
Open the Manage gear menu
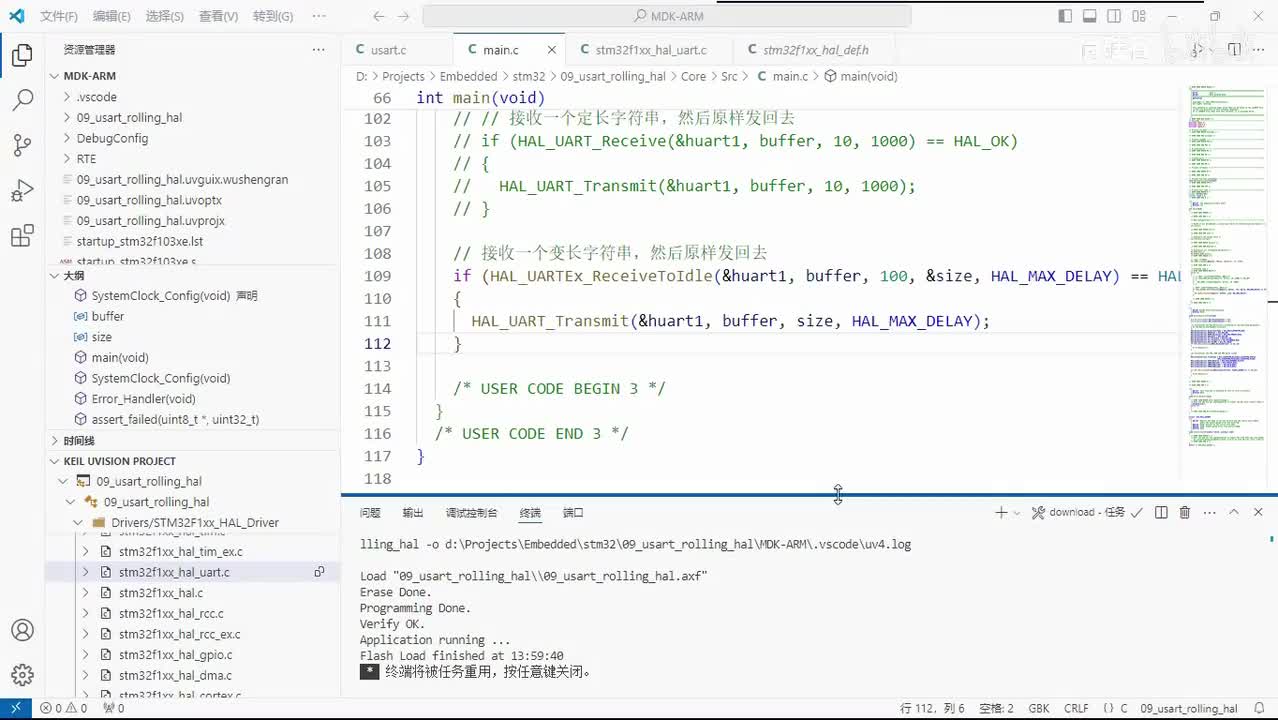pos(22,675)
